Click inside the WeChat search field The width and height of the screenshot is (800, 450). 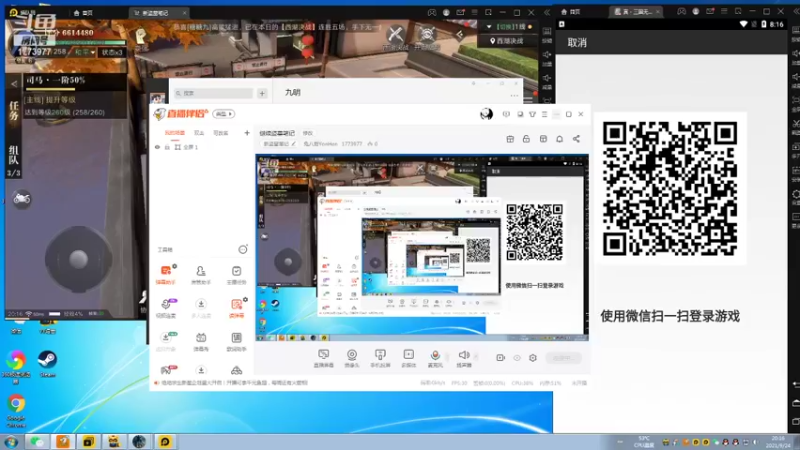pos(213,93)
